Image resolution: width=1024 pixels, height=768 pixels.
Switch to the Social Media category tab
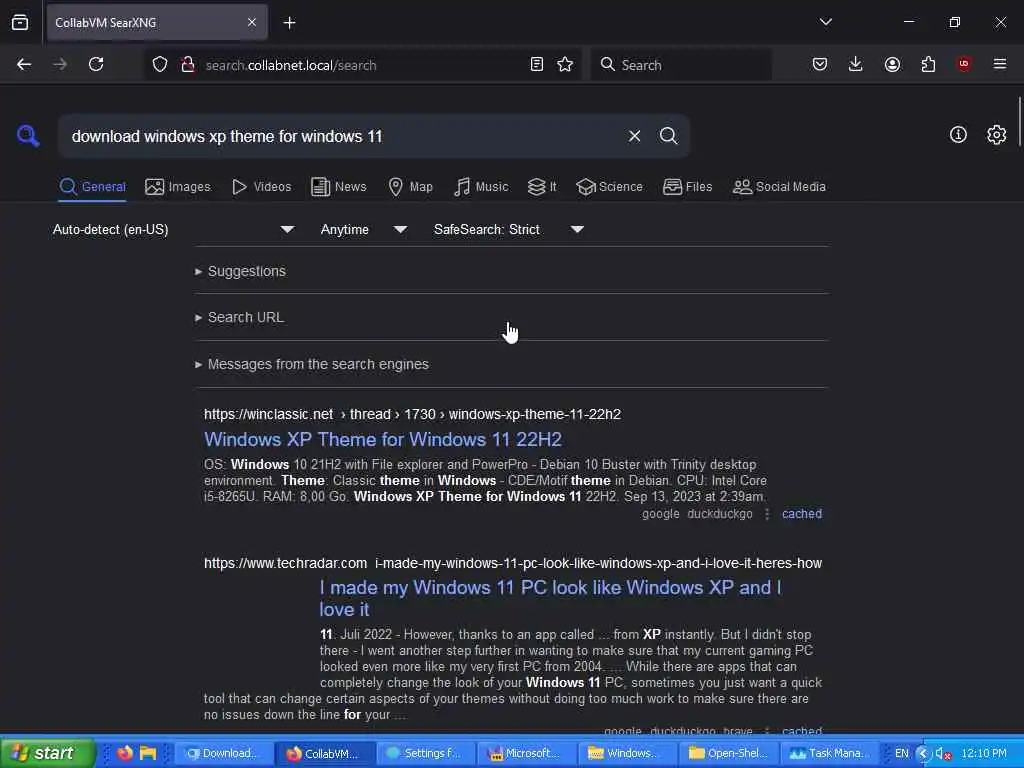point(779,187)
